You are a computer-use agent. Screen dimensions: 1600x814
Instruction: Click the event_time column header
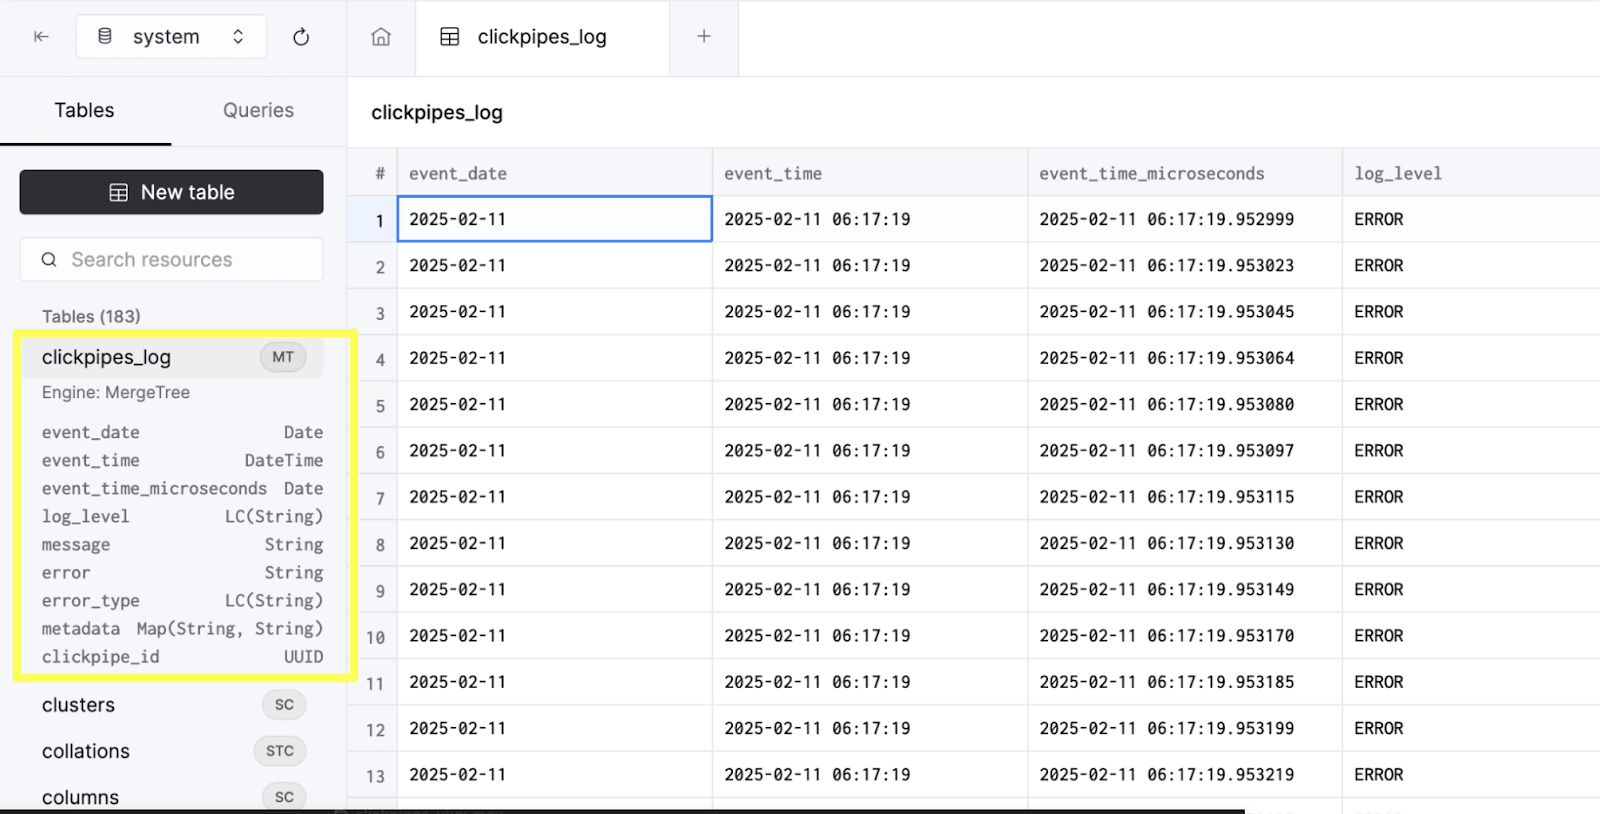click(x=773, y=173)
